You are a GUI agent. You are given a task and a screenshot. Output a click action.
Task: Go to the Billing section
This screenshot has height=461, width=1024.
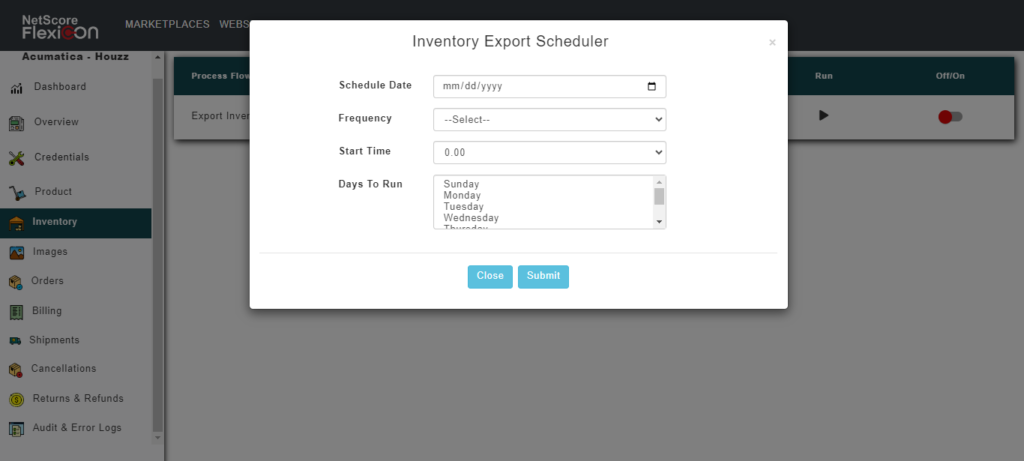click(x=46, y=311)
